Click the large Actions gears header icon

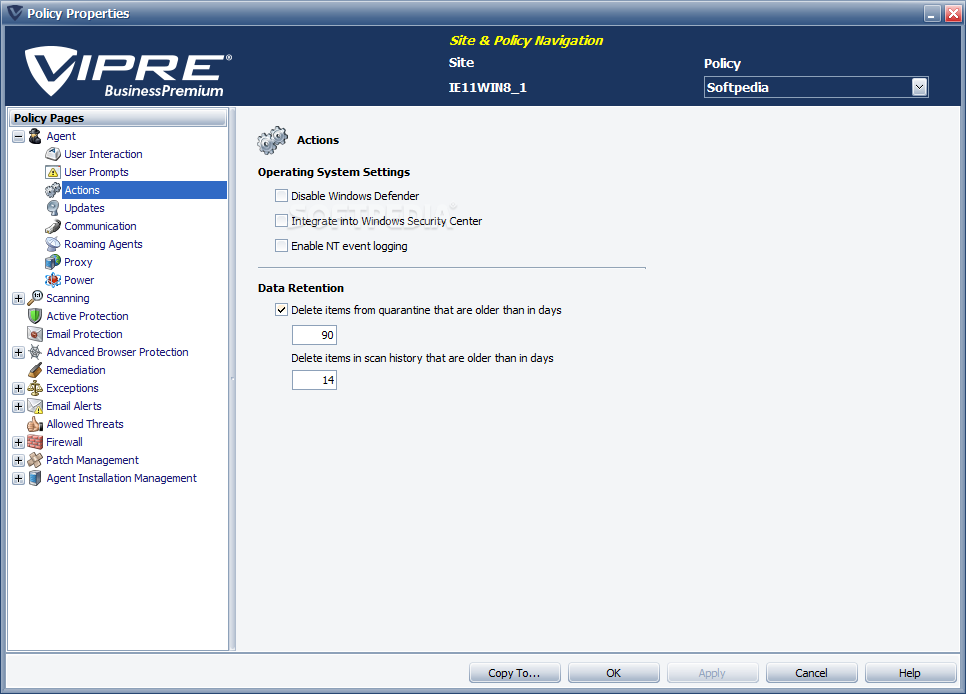272,140
